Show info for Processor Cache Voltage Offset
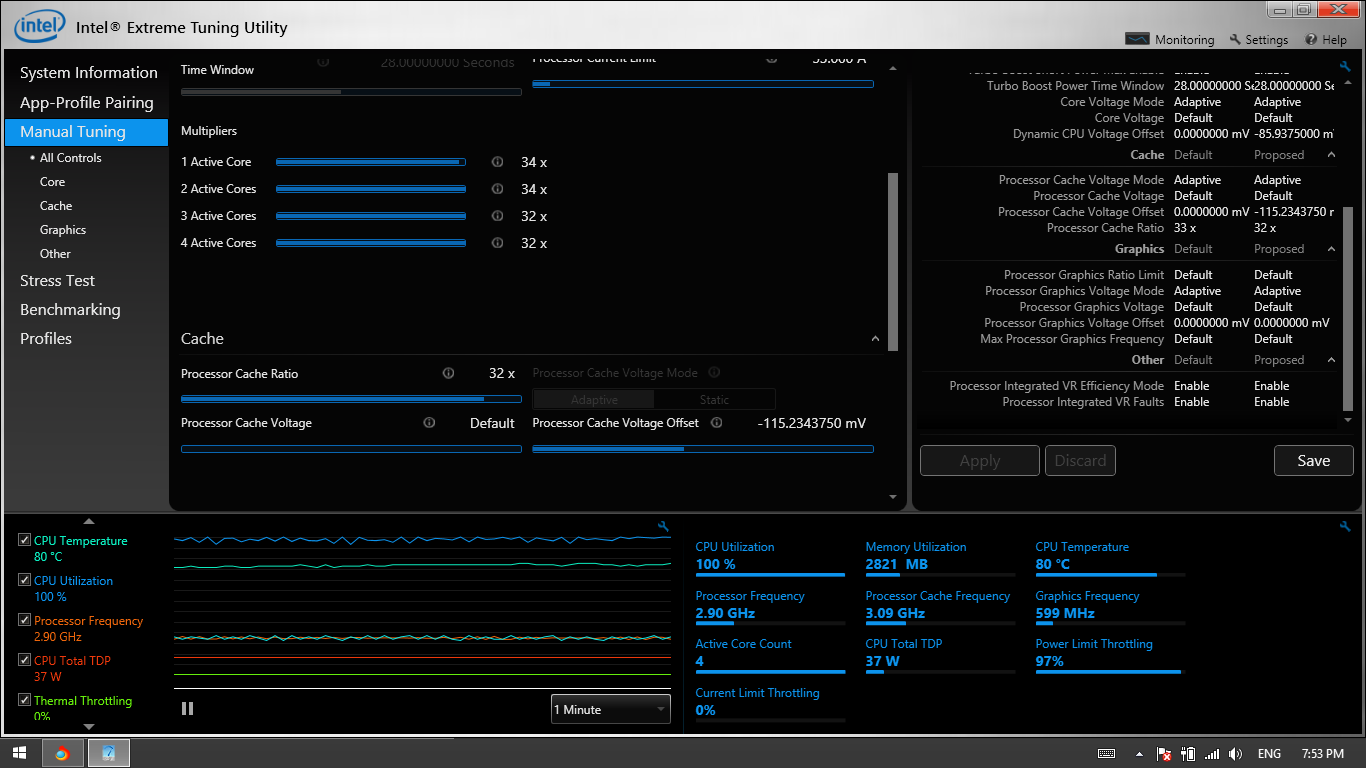 pyautogui.click(x=717, y=423)
